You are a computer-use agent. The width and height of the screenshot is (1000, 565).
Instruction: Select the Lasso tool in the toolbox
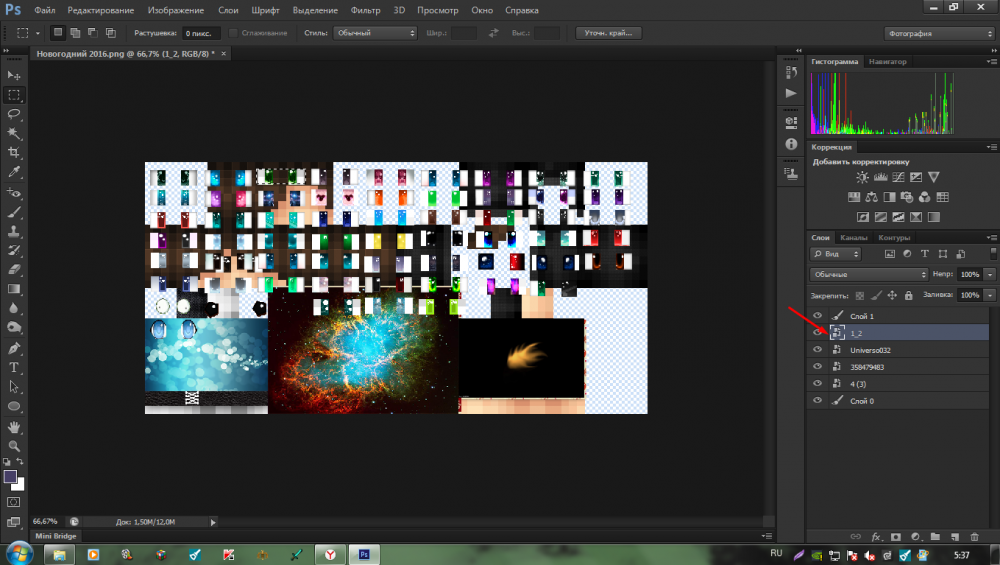(x=14, y=114)
